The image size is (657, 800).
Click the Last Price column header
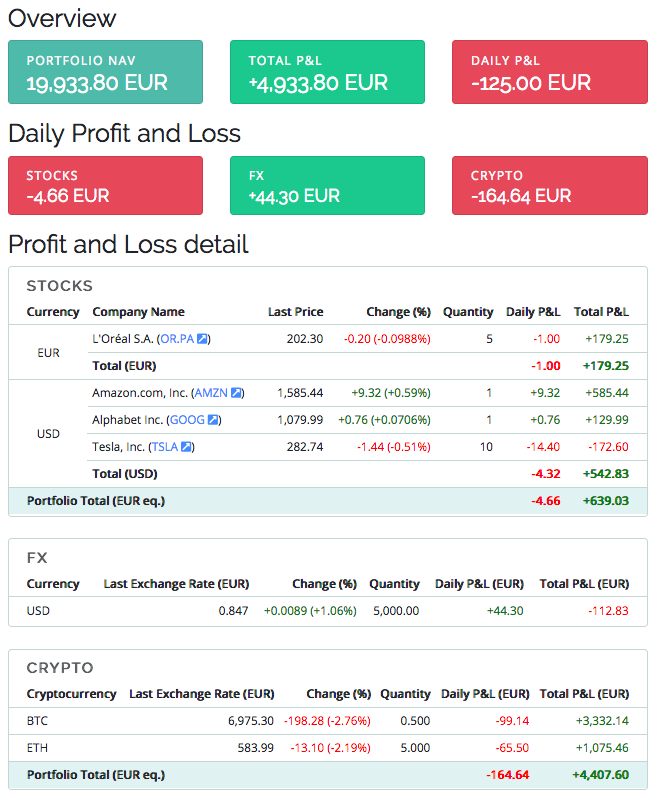point(296,312)
